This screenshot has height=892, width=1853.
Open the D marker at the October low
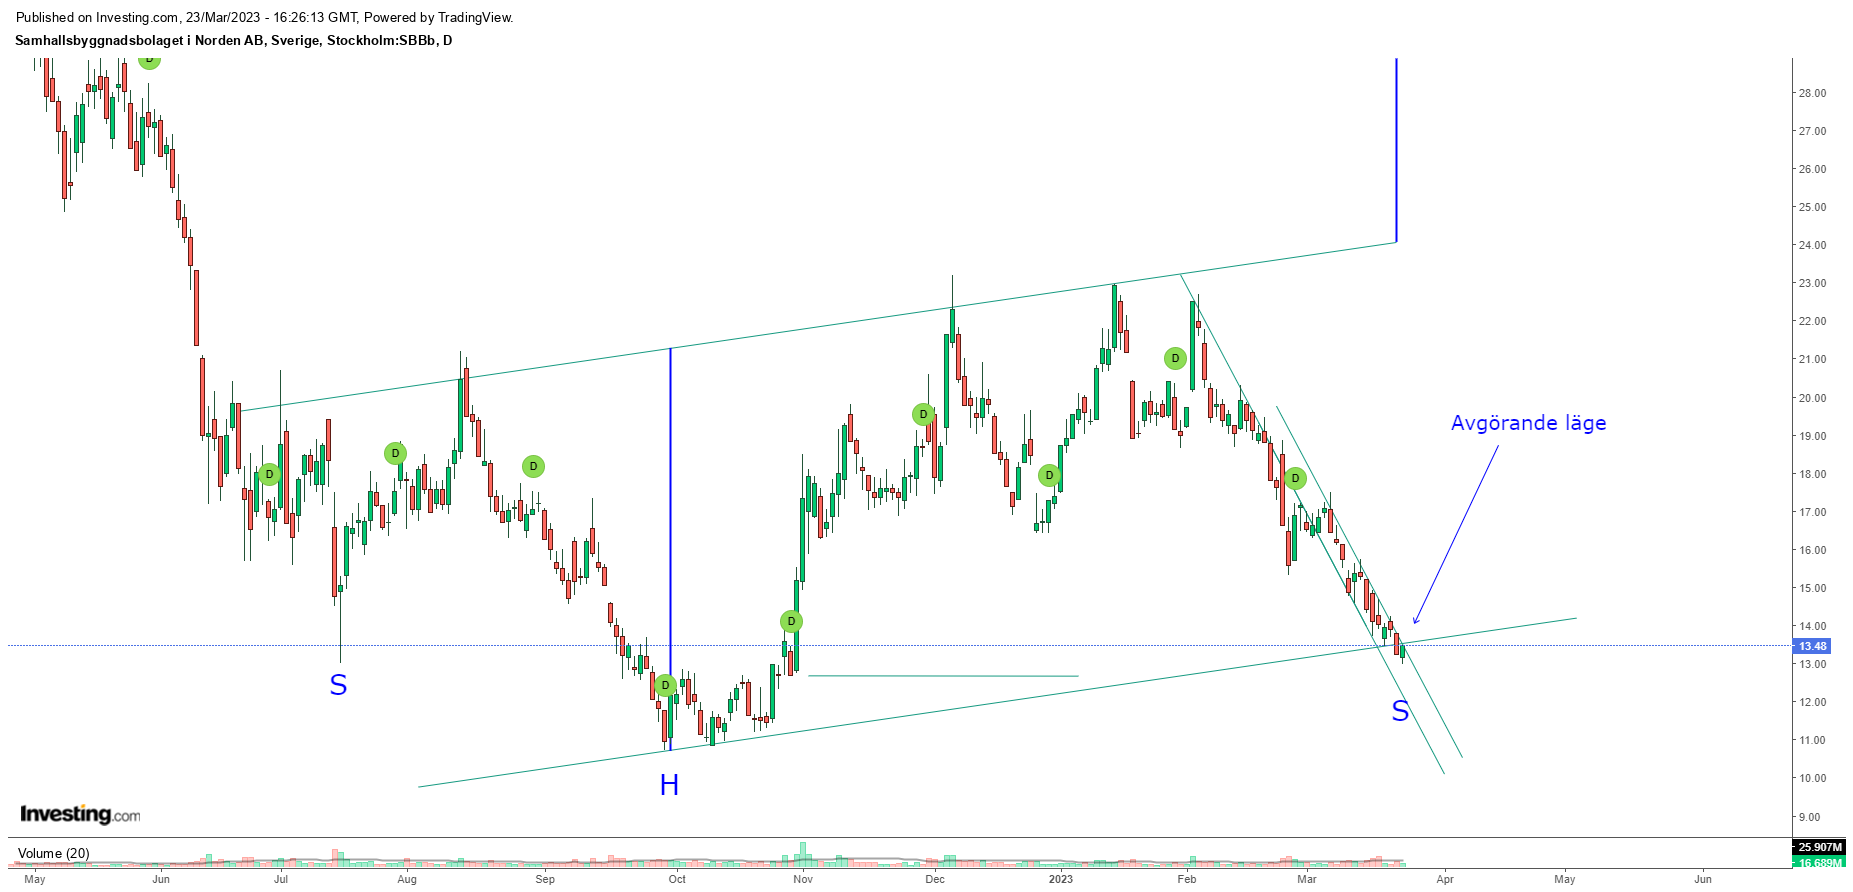click(x=665, y=685)
